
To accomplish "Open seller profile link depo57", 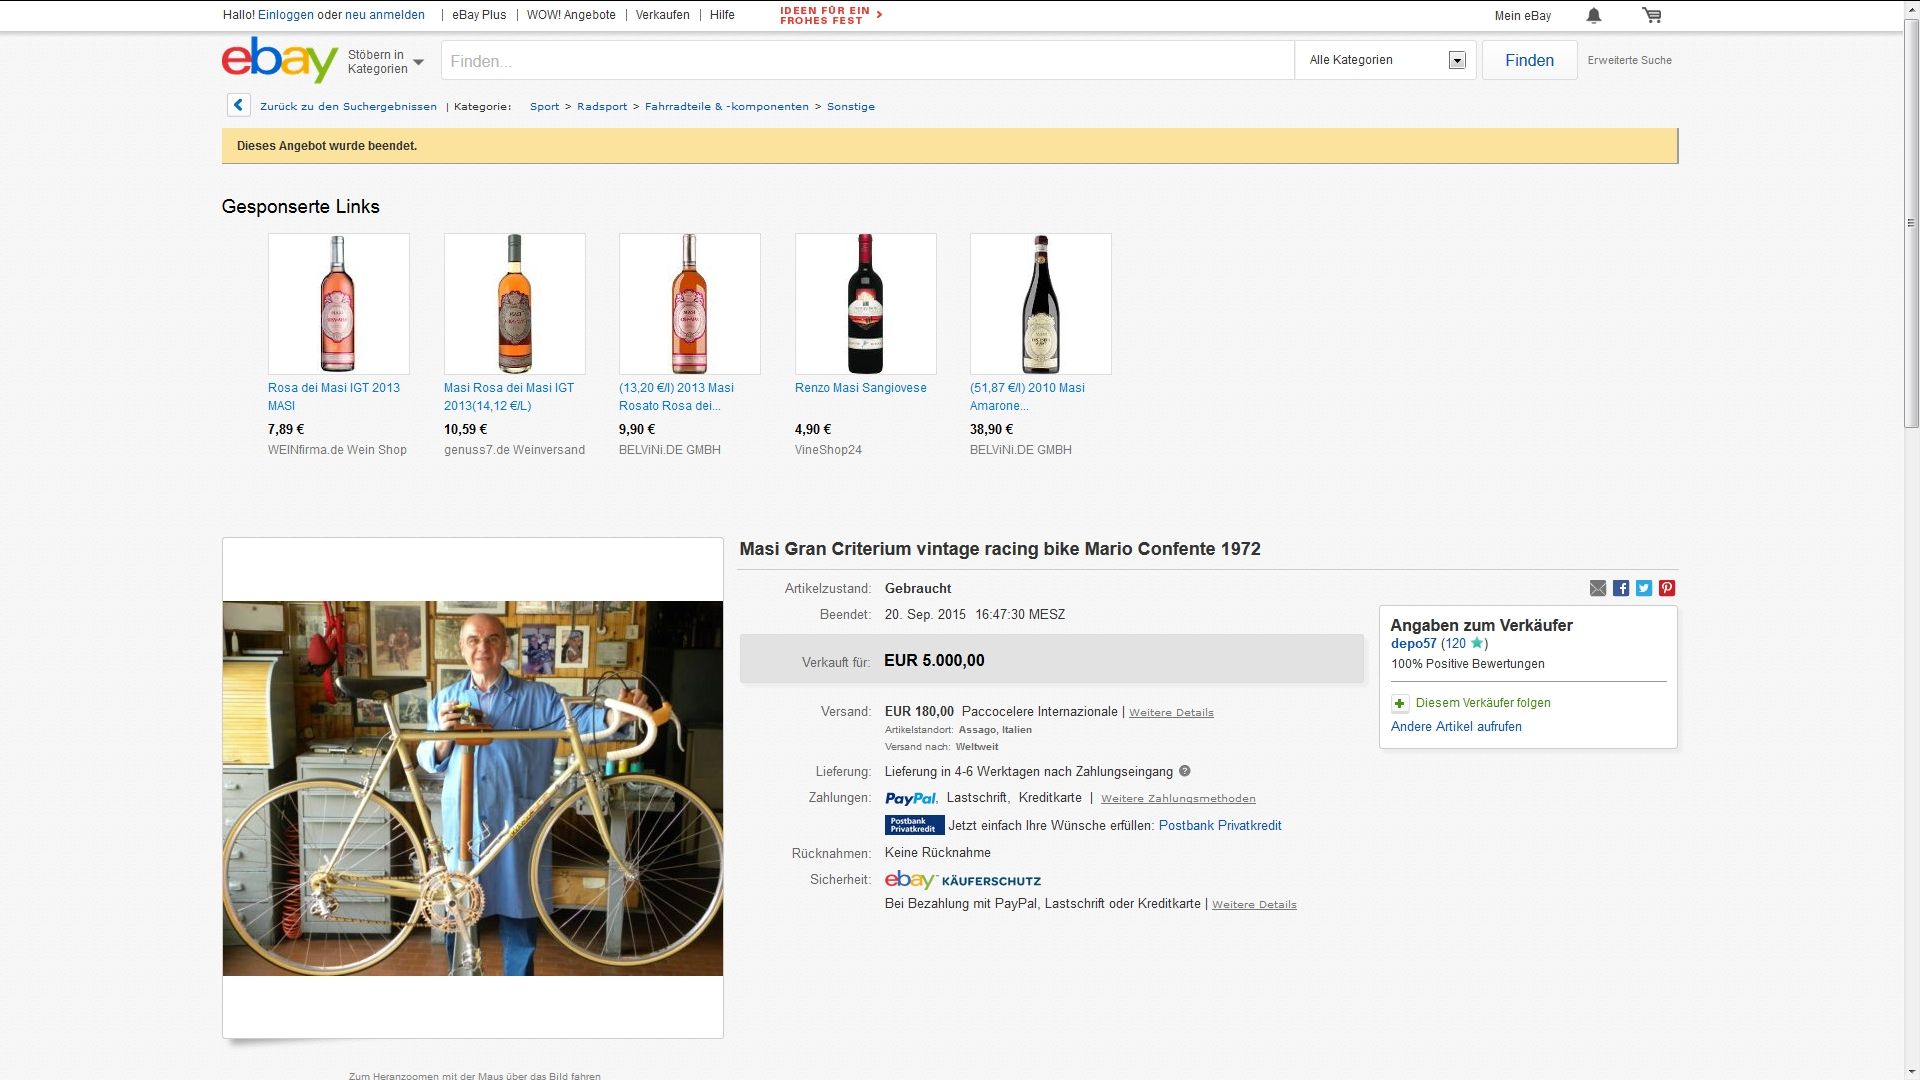I will [x=1413, y=644].
